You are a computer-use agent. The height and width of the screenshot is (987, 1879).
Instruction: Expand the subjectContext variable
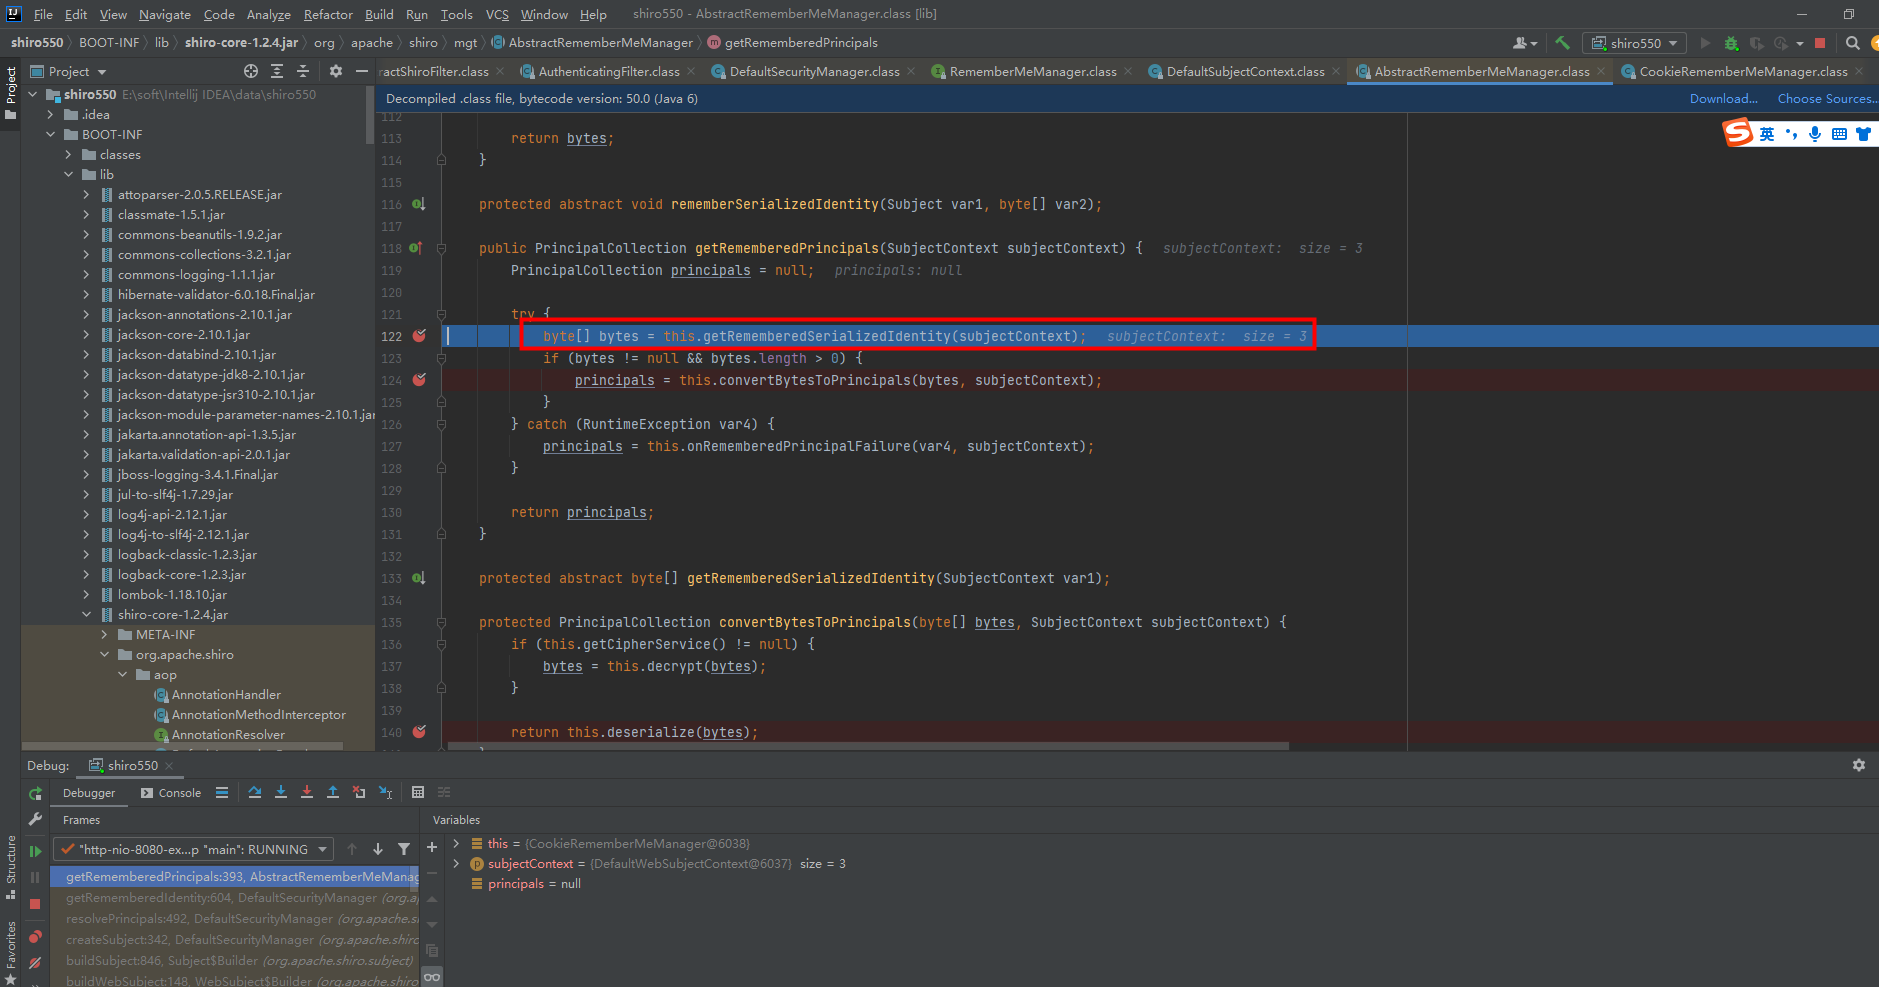tap(456, 864)
